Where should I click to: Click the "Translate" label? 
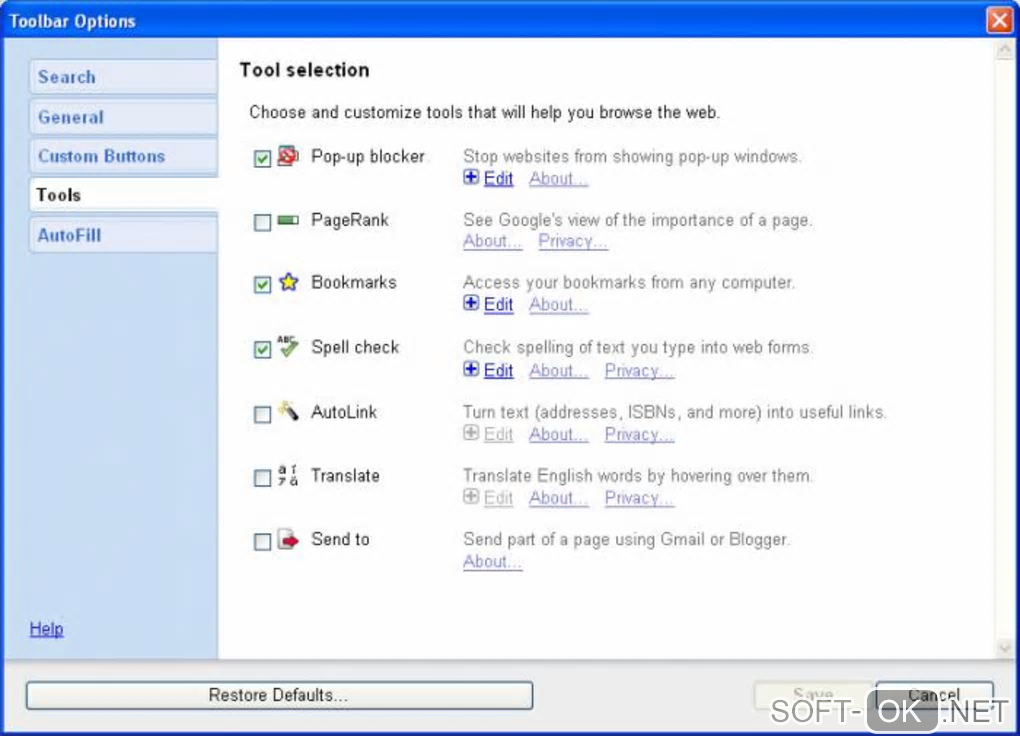point(345,476)
